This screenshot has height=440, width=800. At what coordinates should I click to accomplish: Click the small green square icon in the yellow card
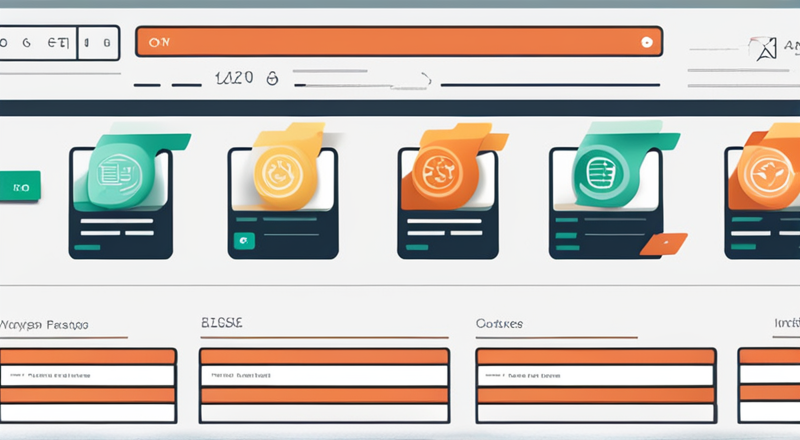[244, 240]
